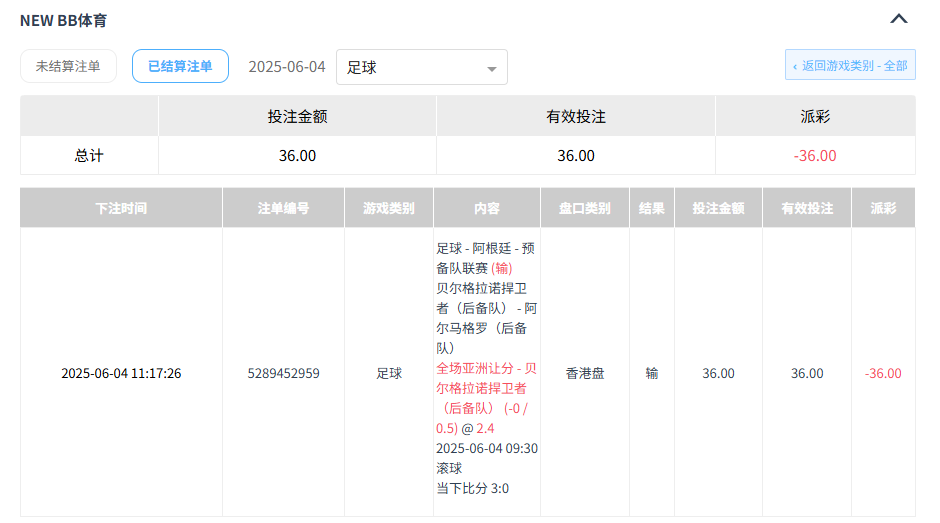Click the date 2025-06-04 beside the tabs
The height and width of the screenshot is (523, 940).
tap(287, 67)
